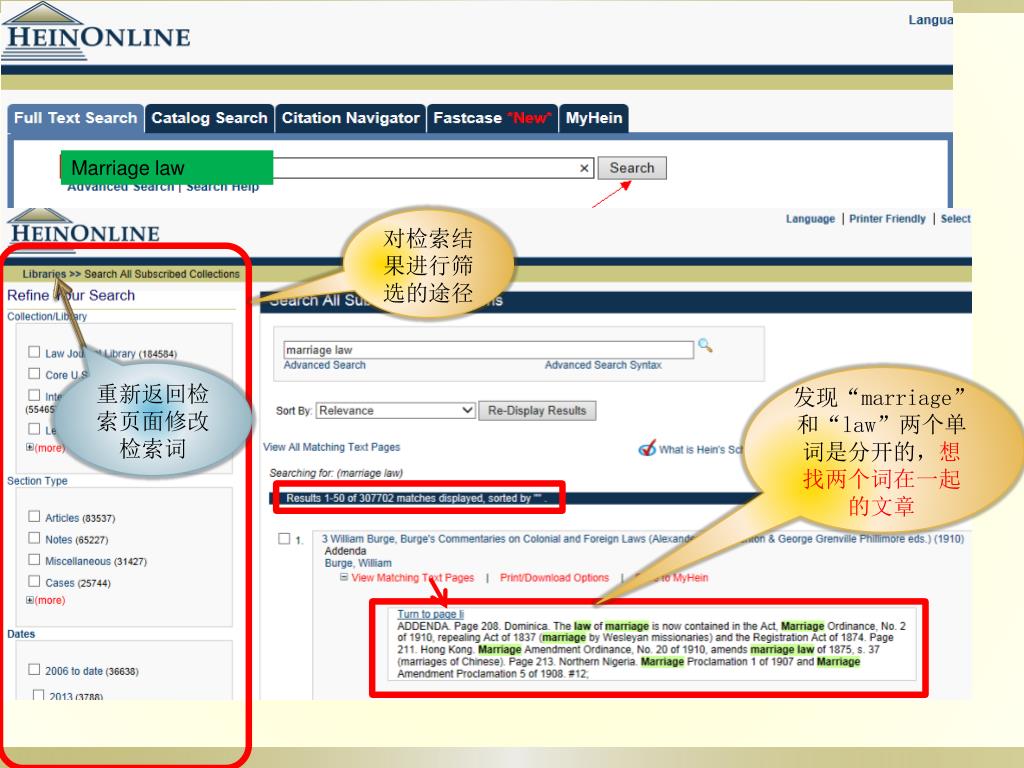
Task: Click the Libraries breadcrumb link
Action: tap(44, 274)
